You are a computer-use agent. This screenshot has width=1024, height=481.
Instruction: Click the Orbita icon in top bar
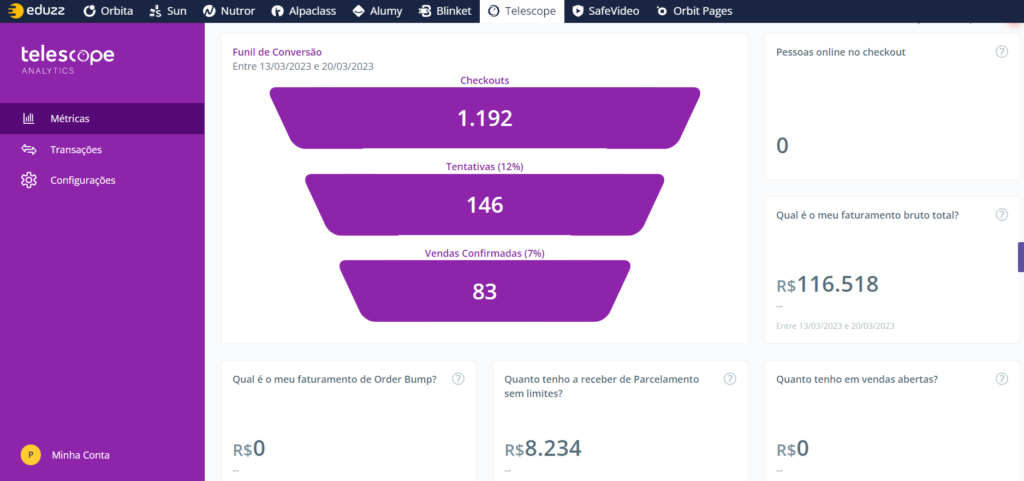89,11
